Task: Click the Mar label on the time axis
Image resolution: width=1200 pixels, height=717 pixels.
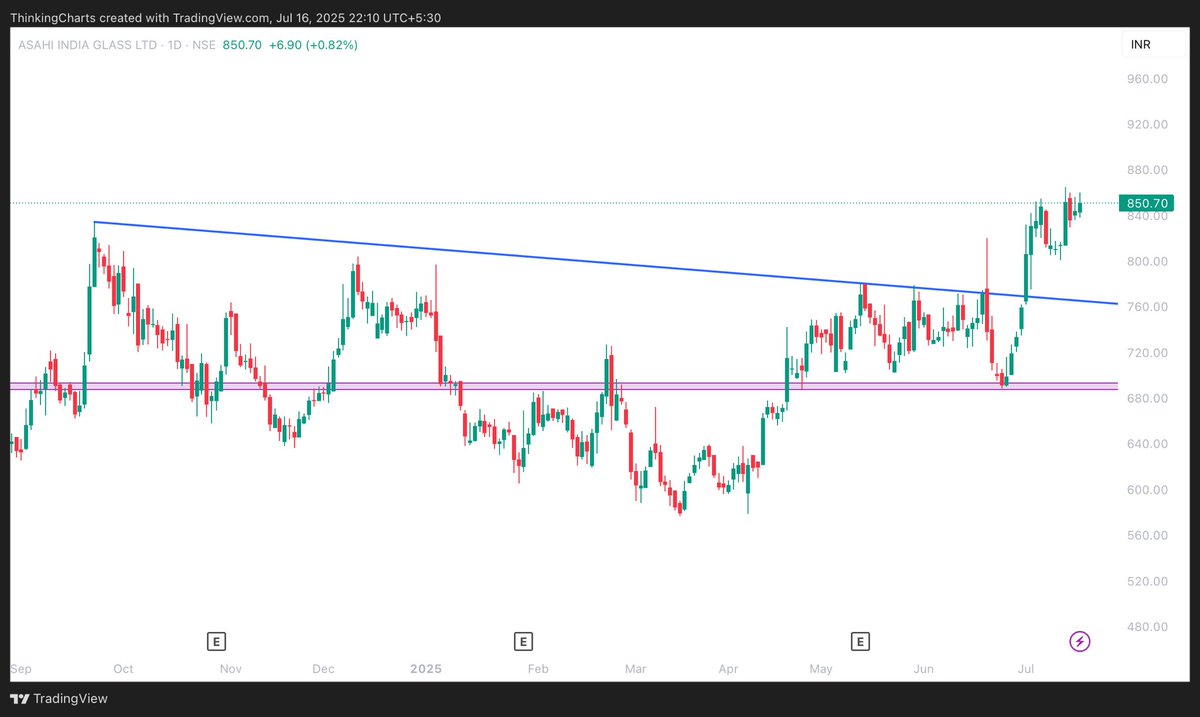Action: pos(635,669)
